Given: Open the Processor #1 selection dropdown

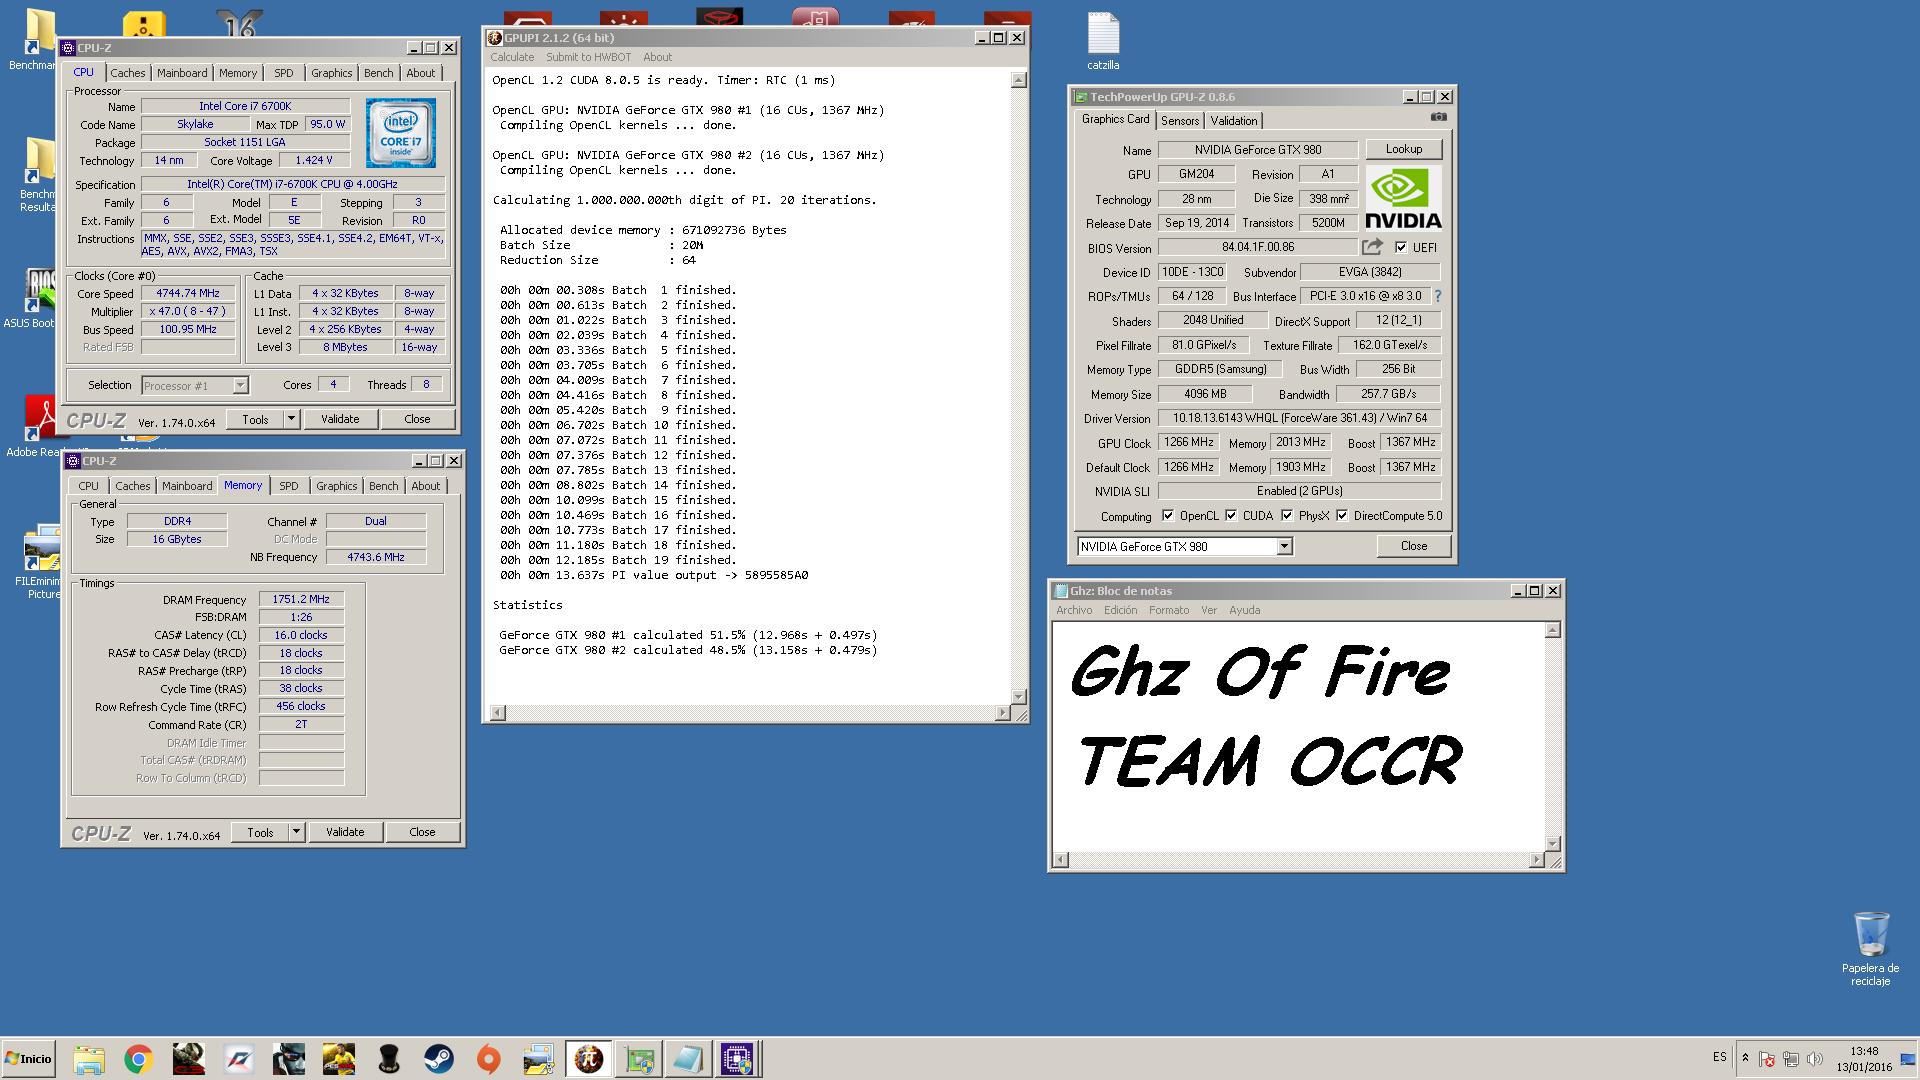Looking at the screenshot, I should tap(240, 385).
